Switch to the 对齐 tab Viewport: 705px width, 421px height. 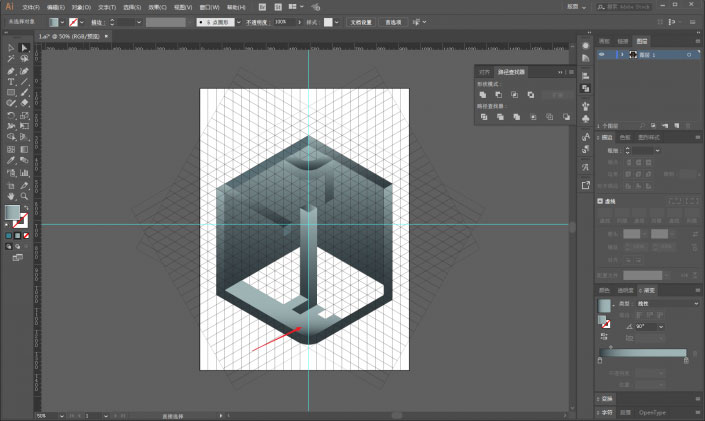484,72
